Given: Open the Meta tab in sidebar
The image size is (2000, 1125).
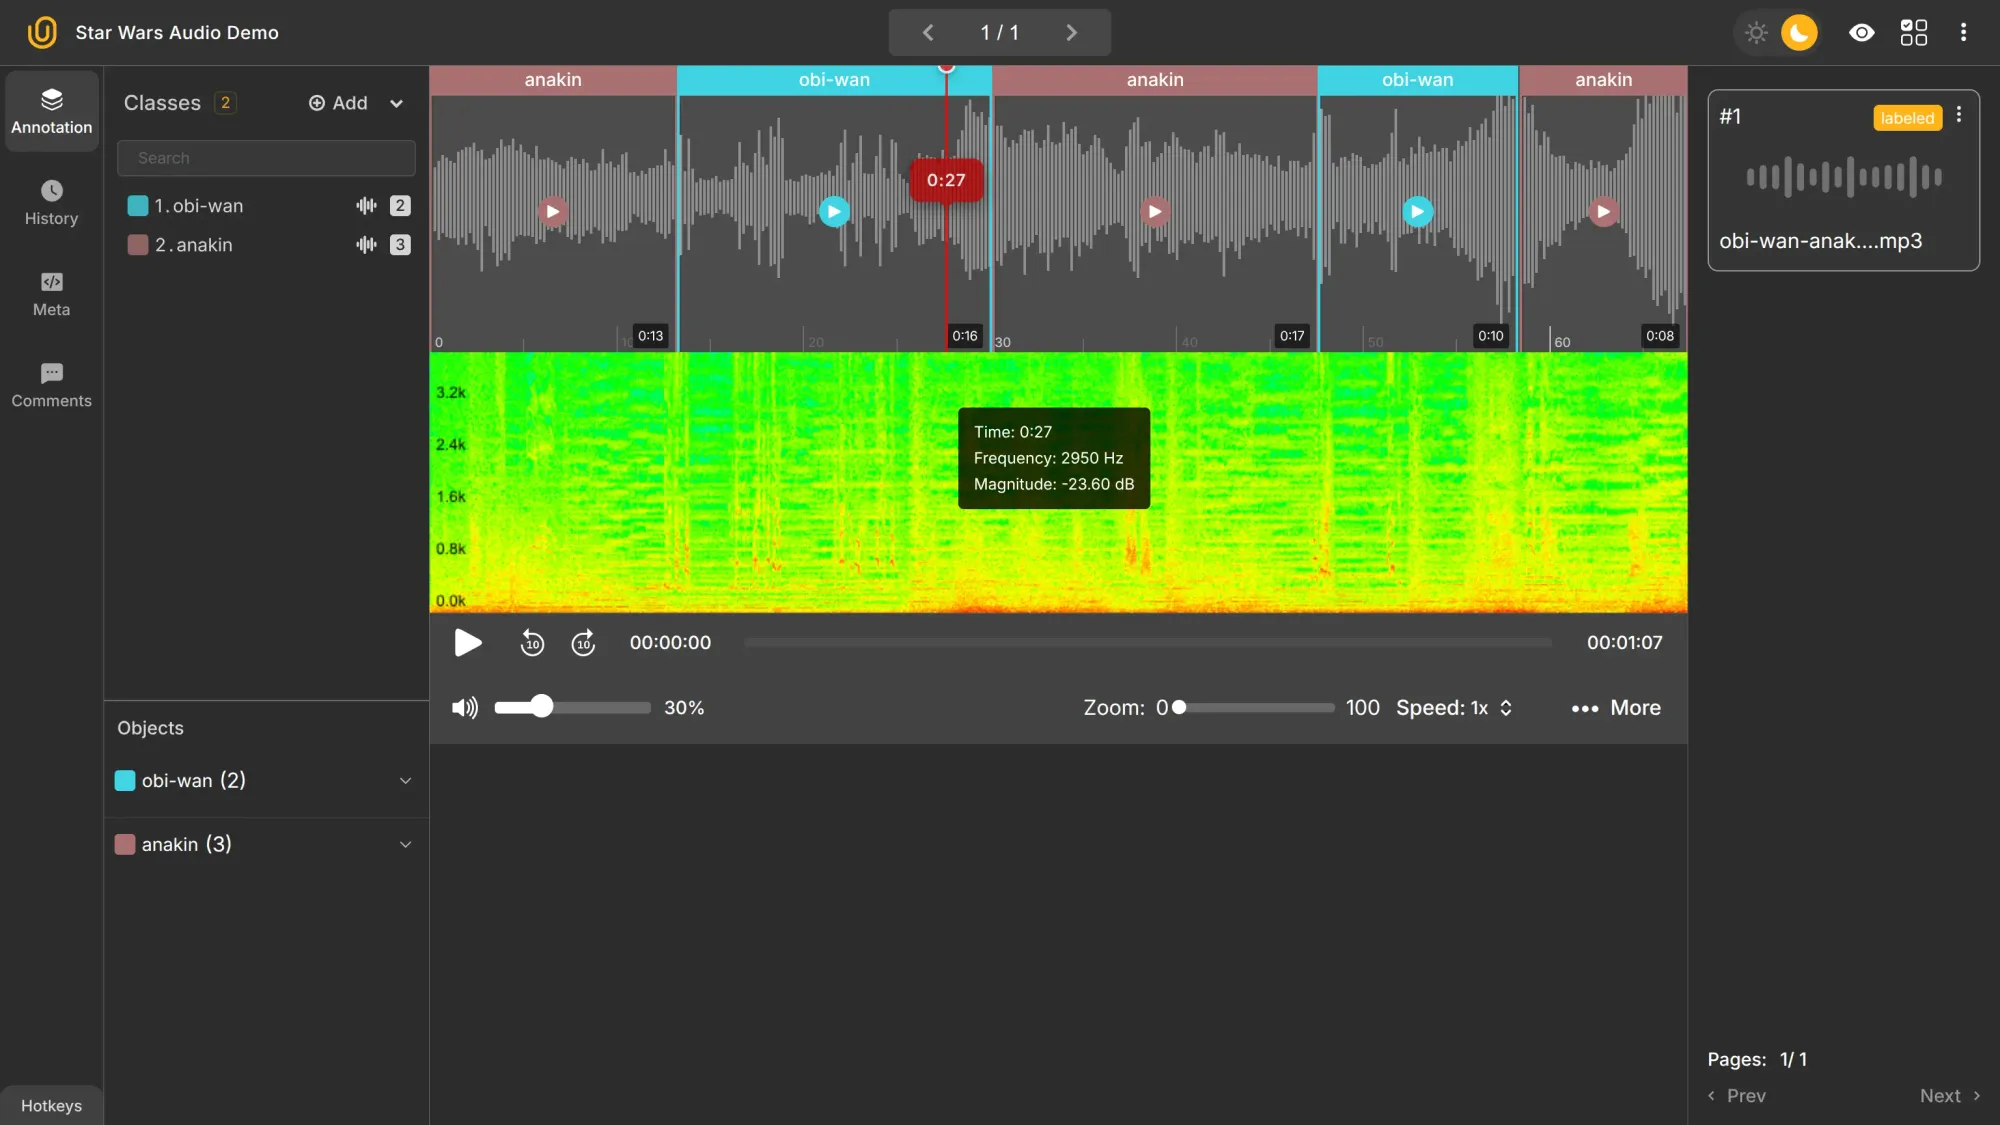Looking at the screenshot, I should pos(52,294).
